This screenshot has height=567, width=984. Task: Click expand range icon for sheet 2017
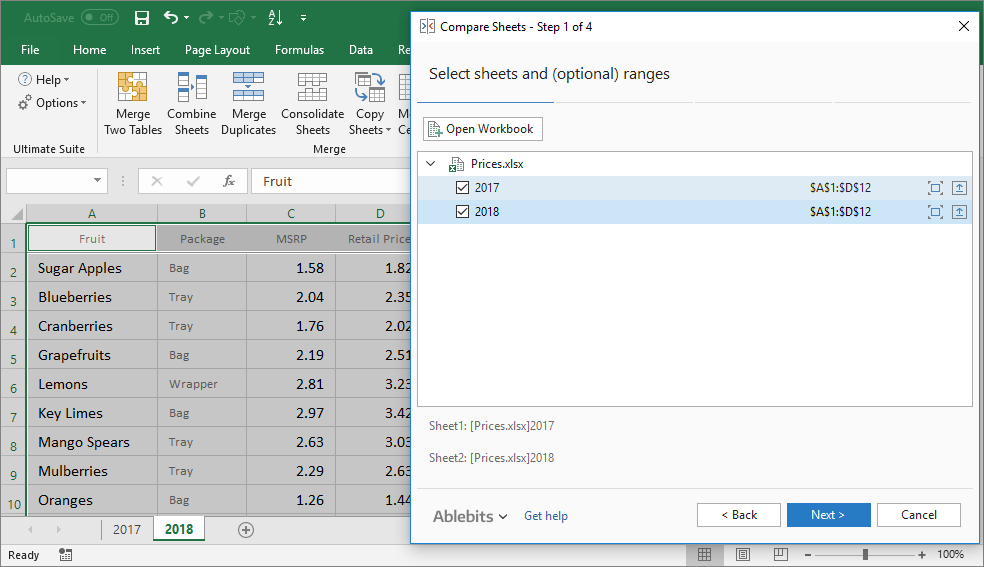[959, 188]
